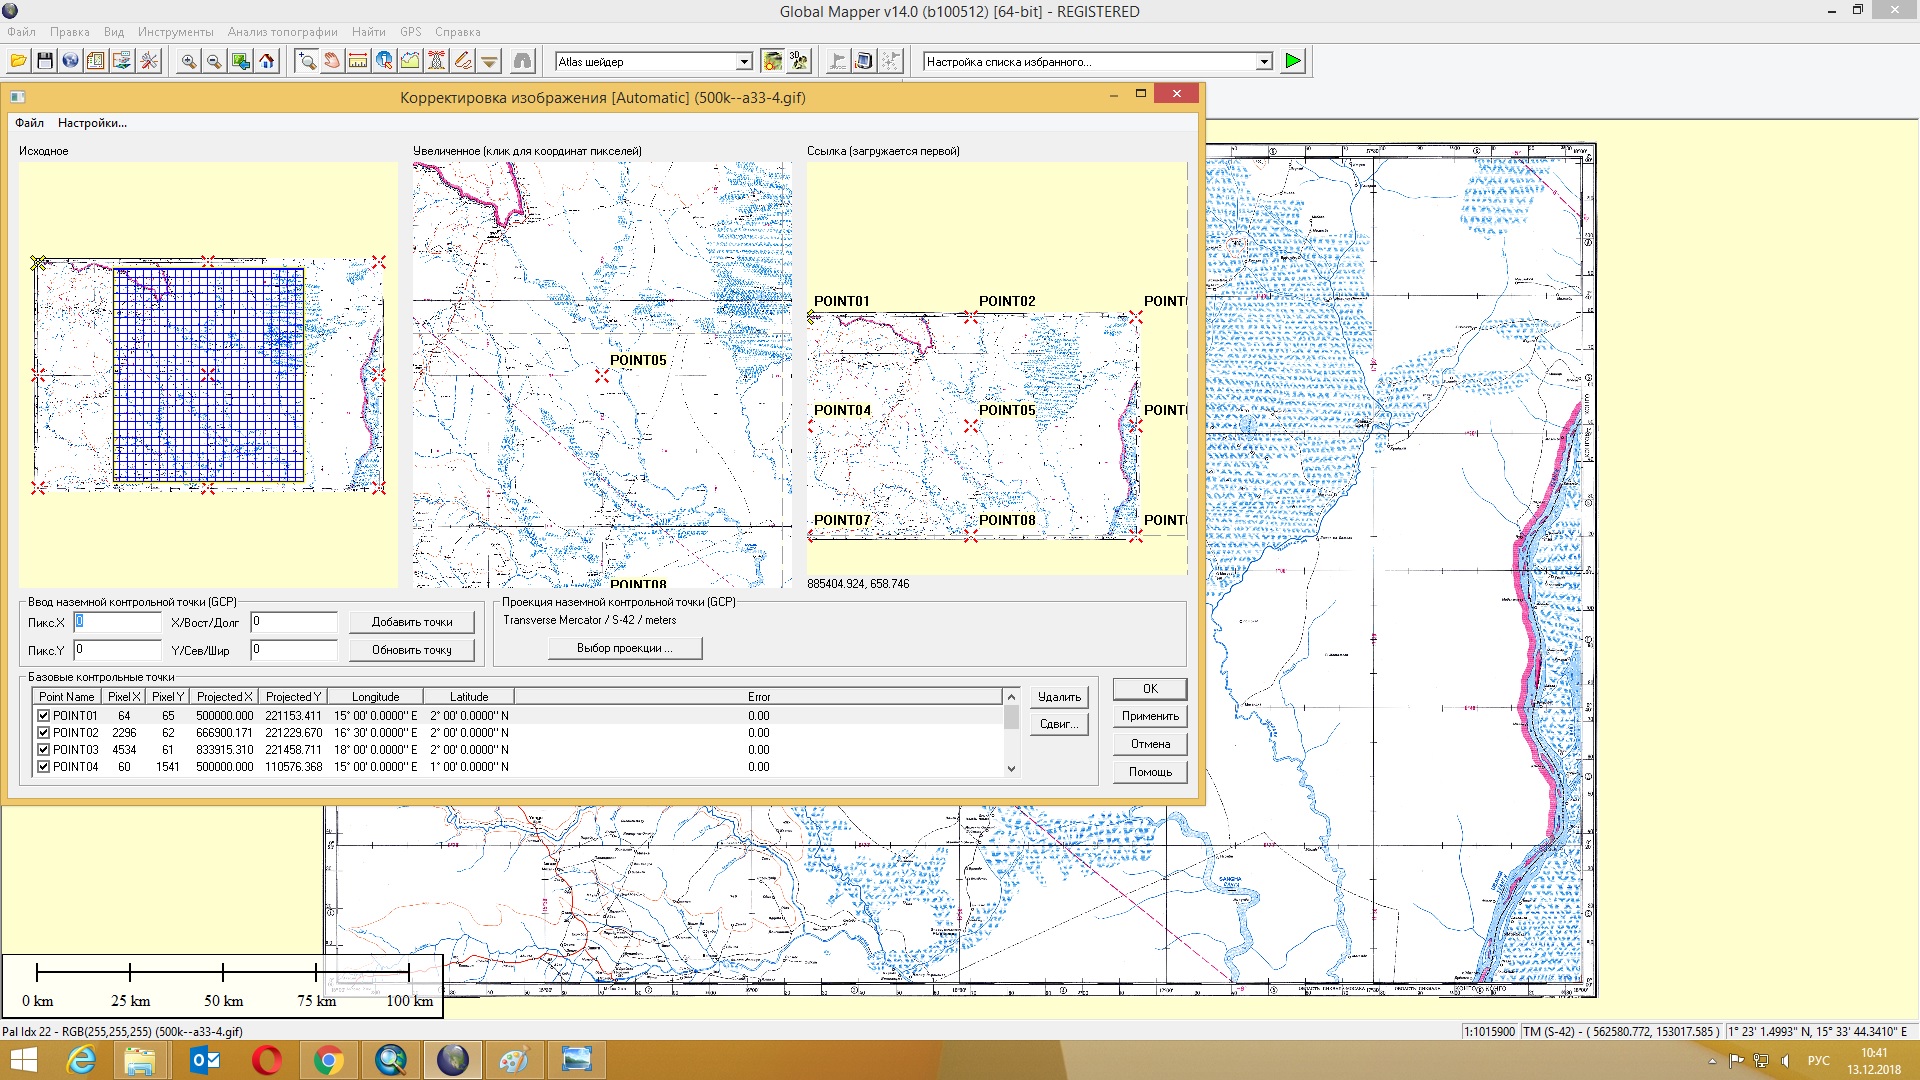Toggle the POINT03 control point checkbox

point(43,750)
